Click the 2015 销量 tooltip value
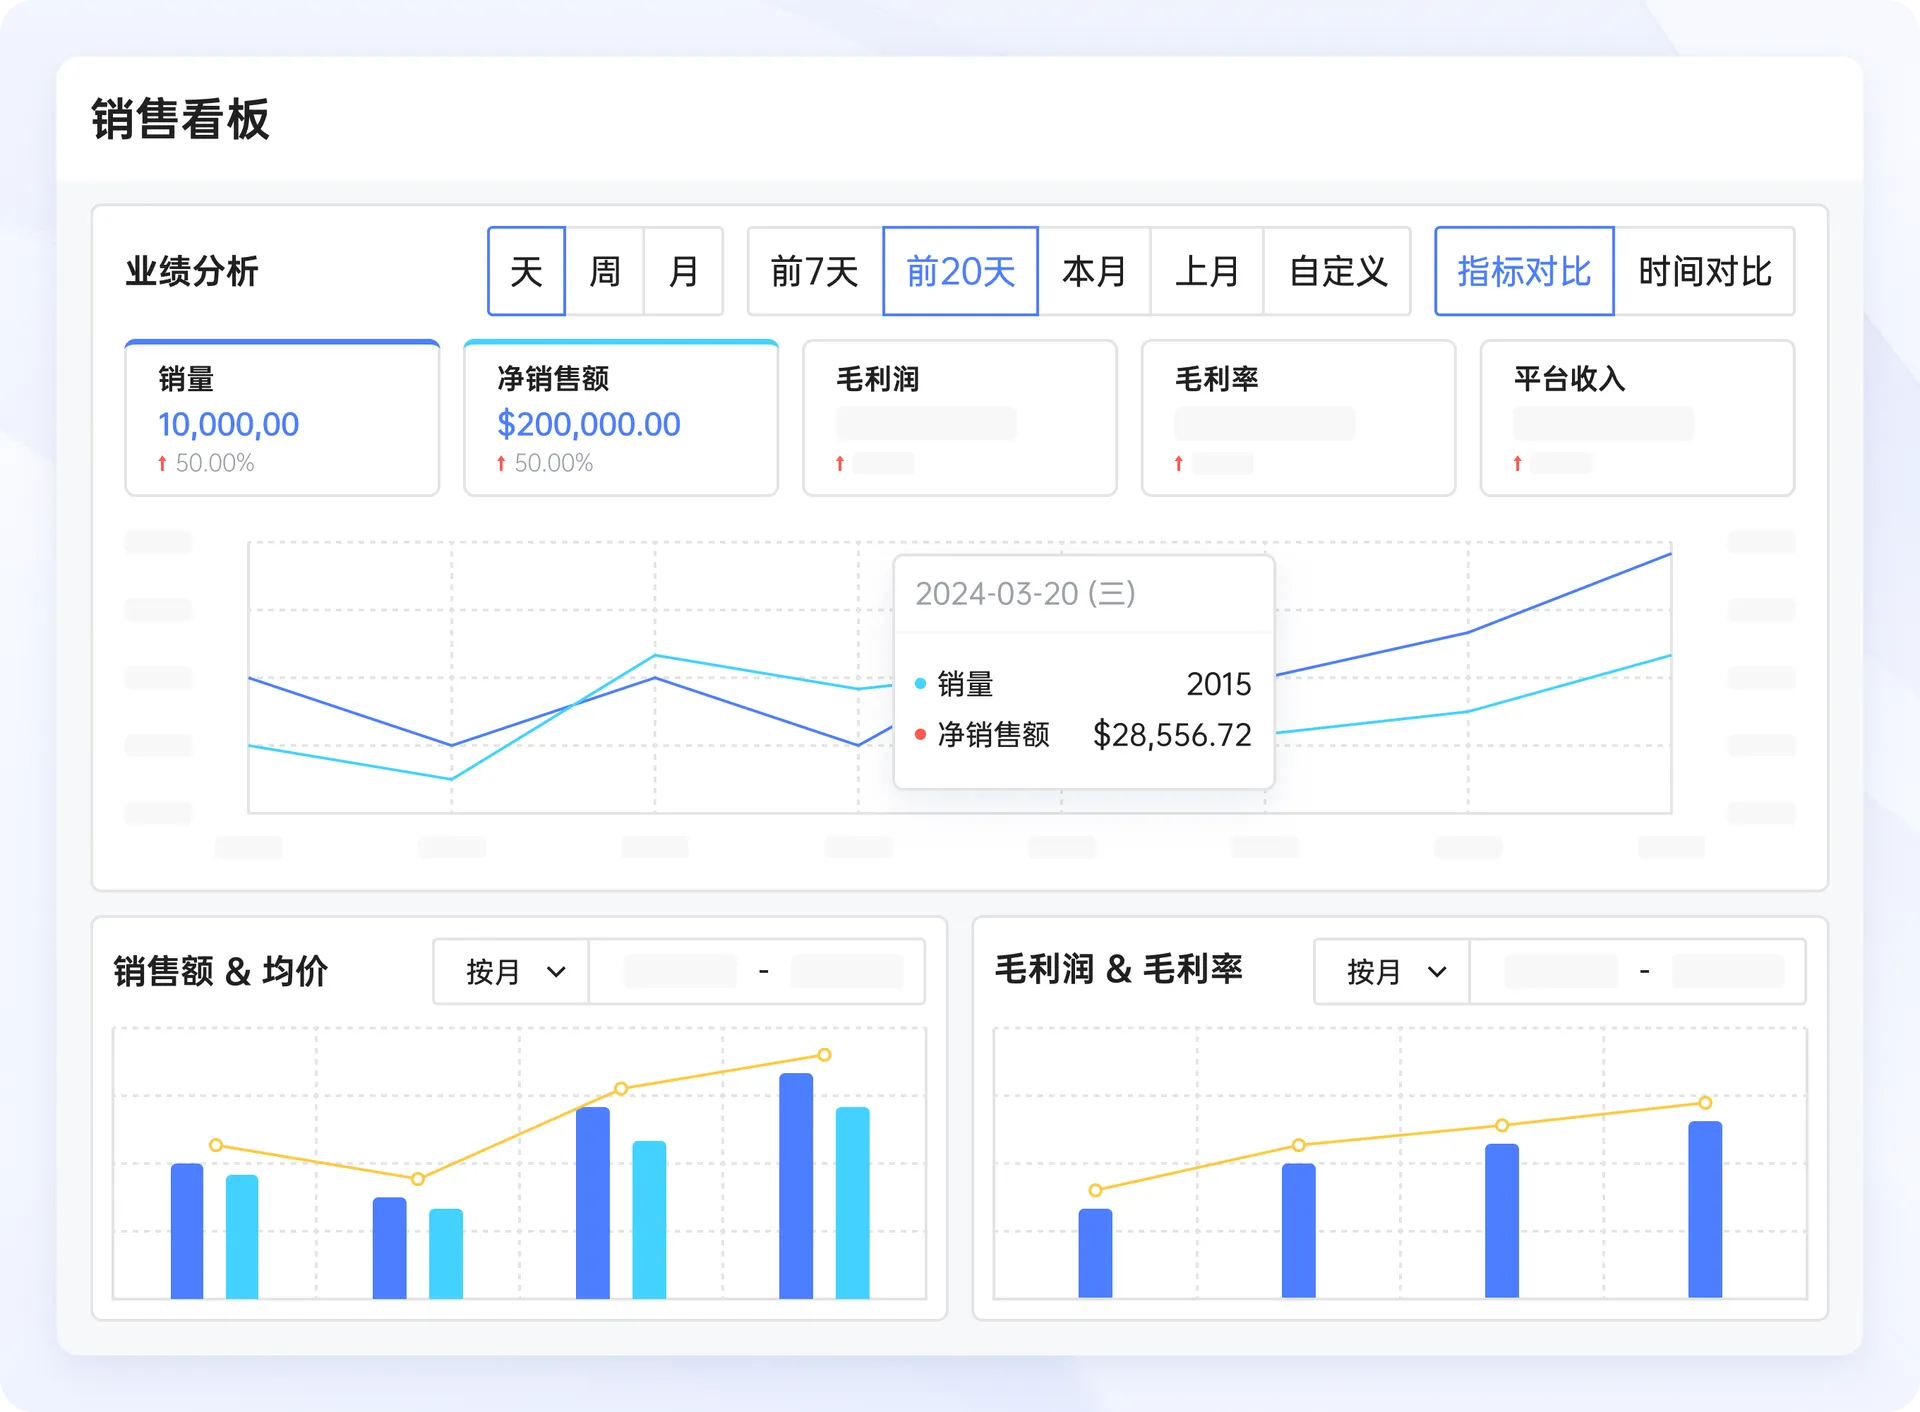Viewport: 1920px width, 1412px height. (1219, 684)
